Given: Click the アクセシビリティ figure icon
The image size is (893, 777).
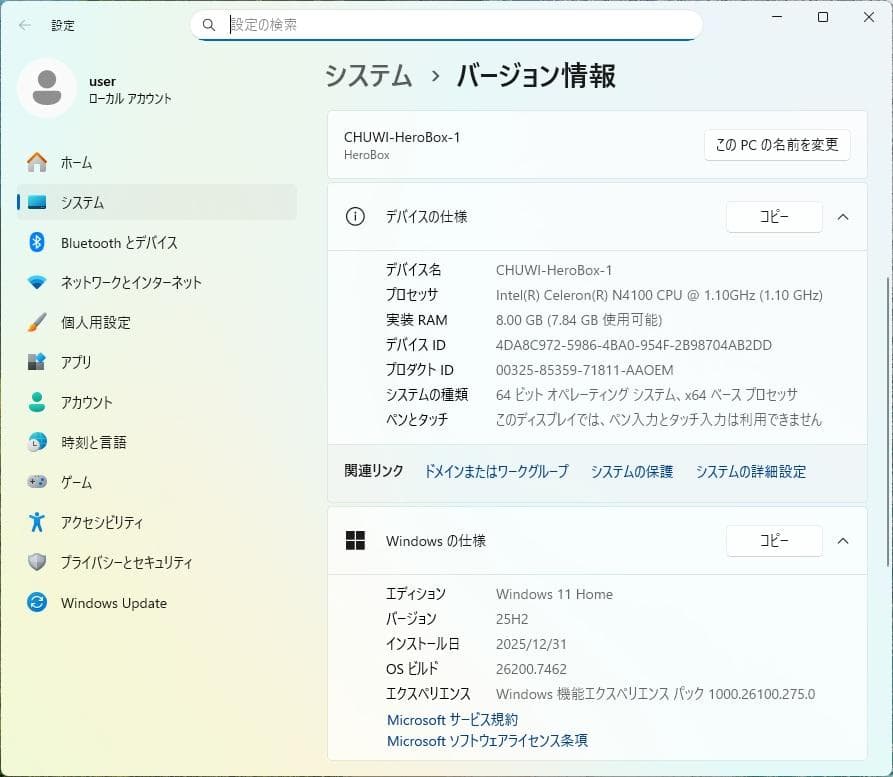Looking at the screenshot, I should [37, 522].
